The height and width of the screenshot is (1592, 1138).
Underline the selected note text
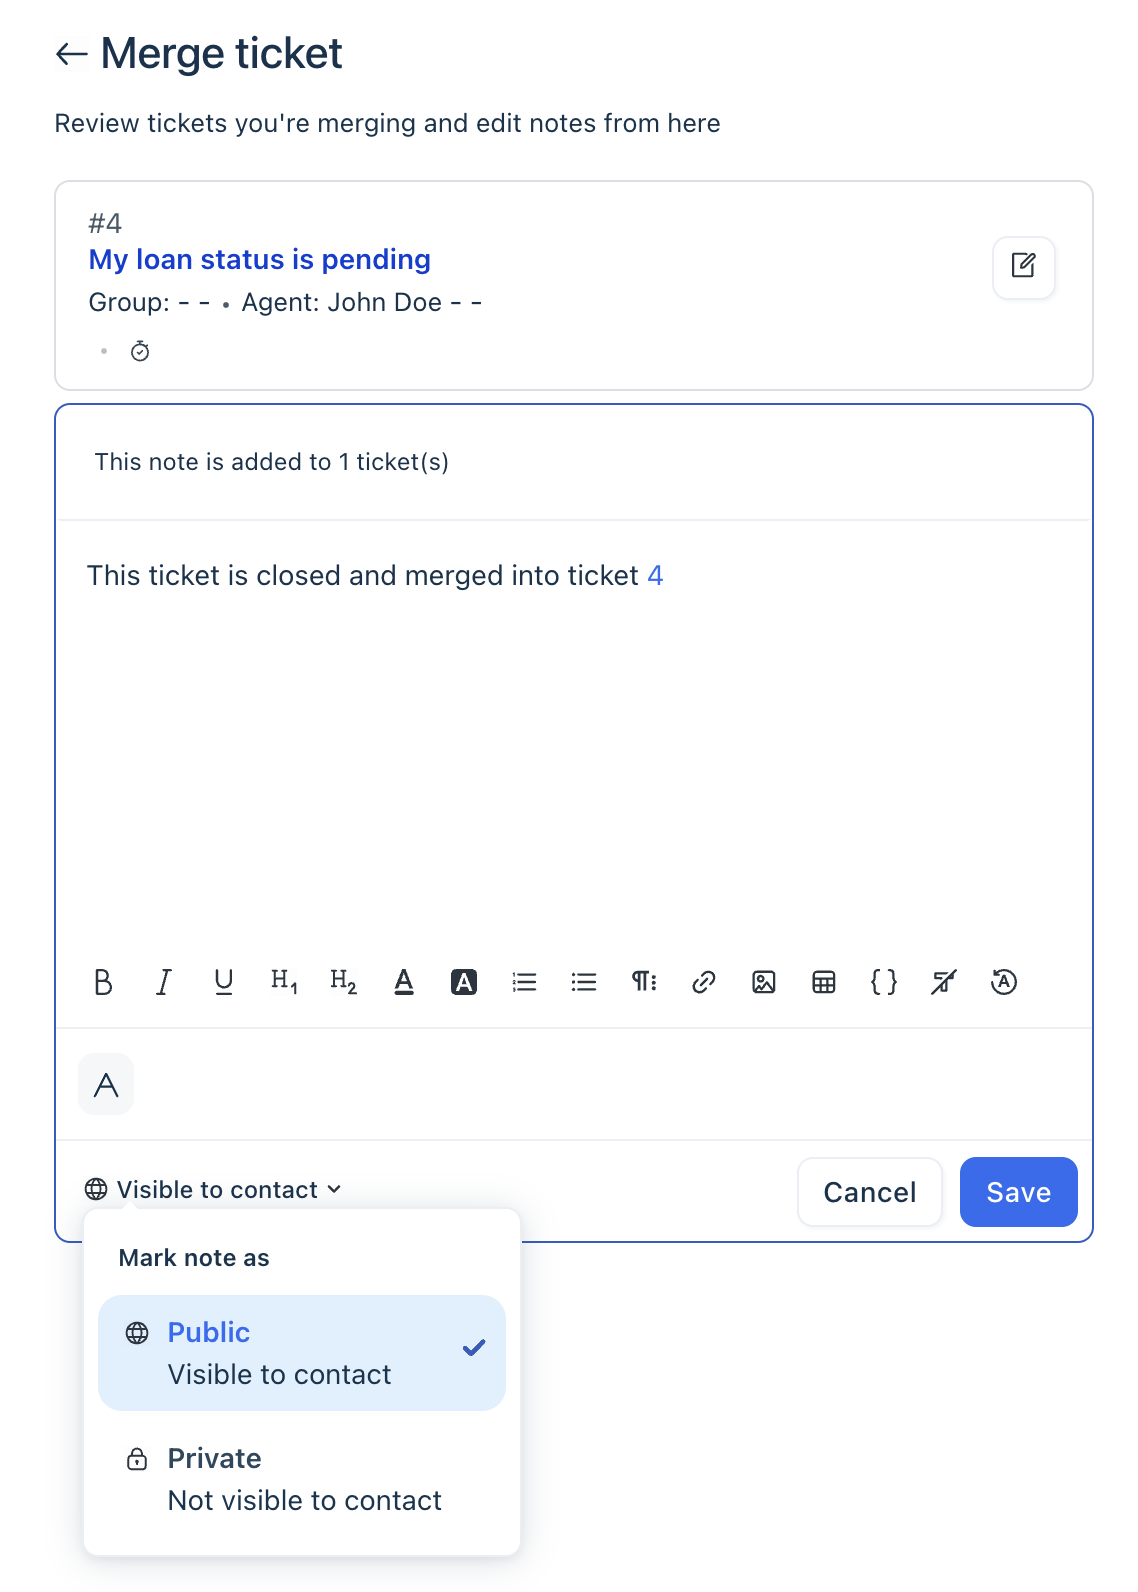pyautogui.click(x=224, y=982)
